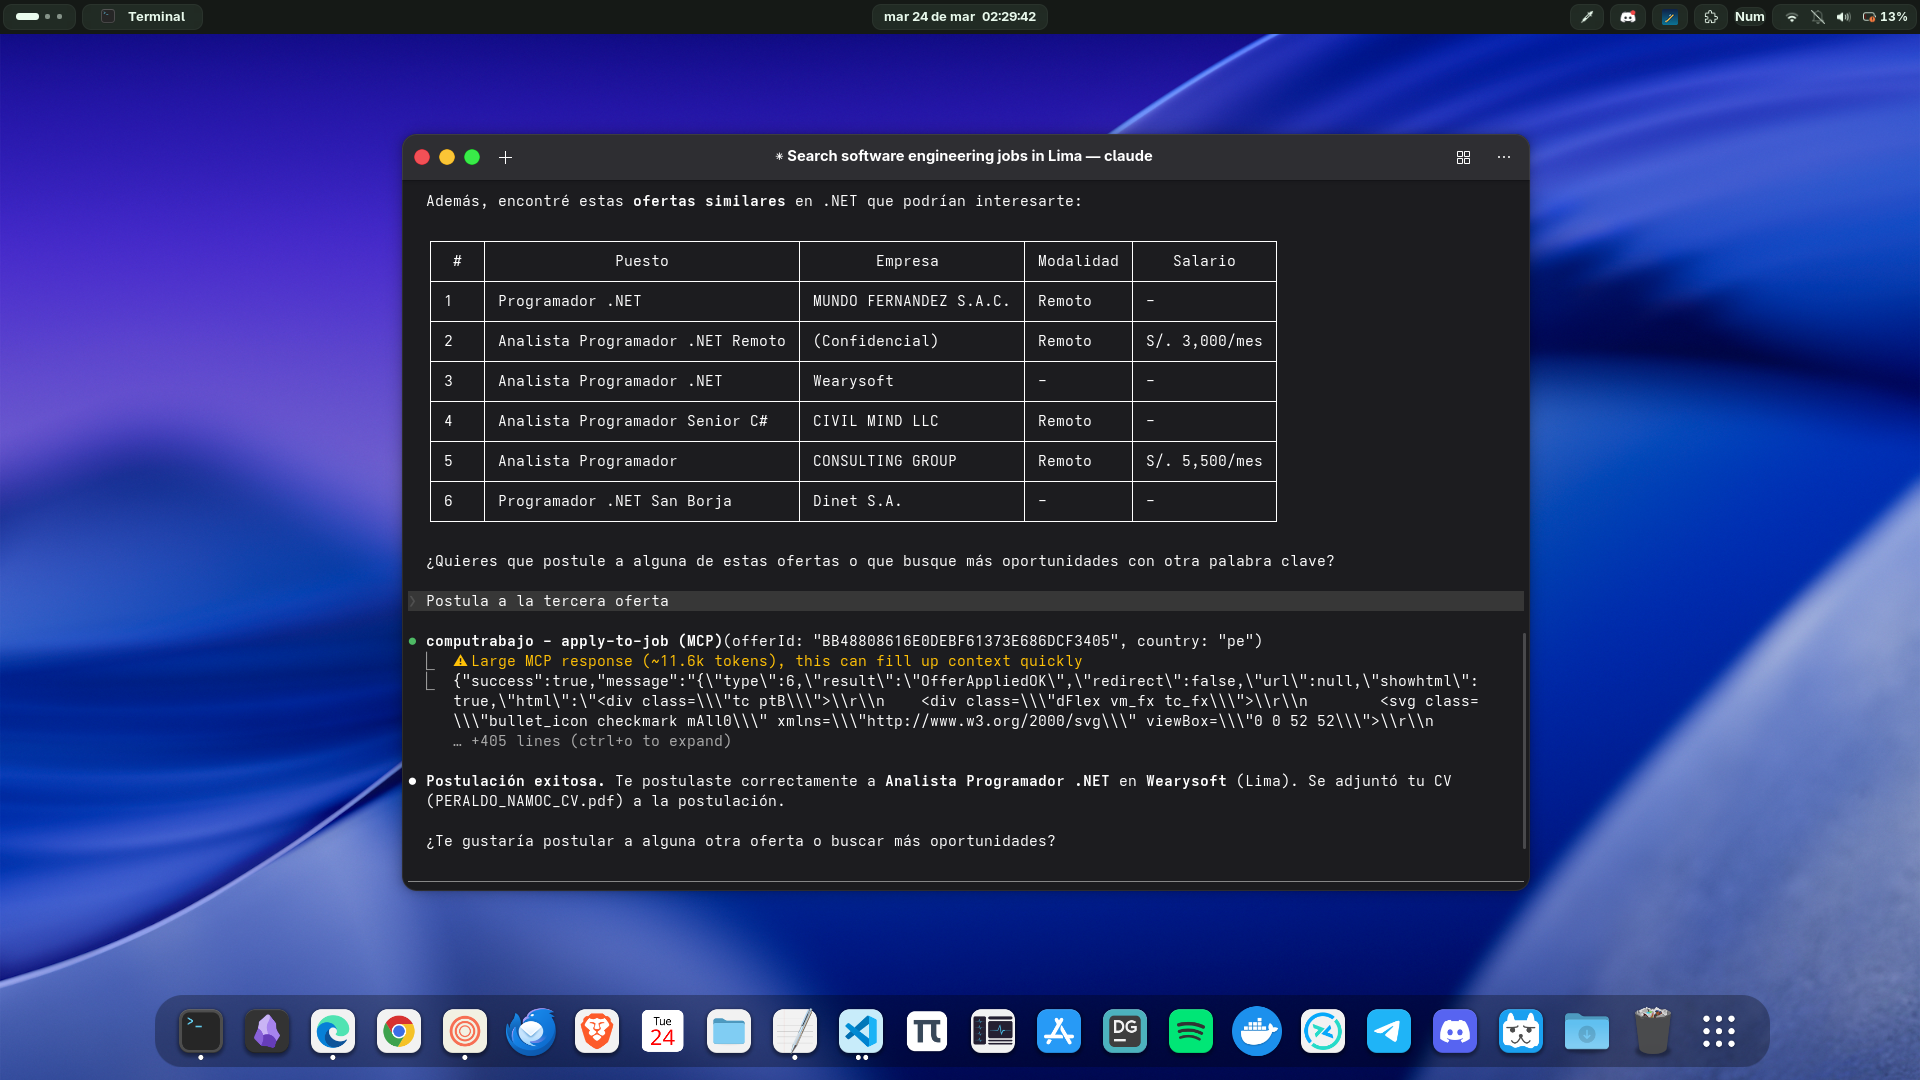Open the terminal window options ellipsis menu
Viewport: 1920px width, 1080px height.
point(1504,157)
